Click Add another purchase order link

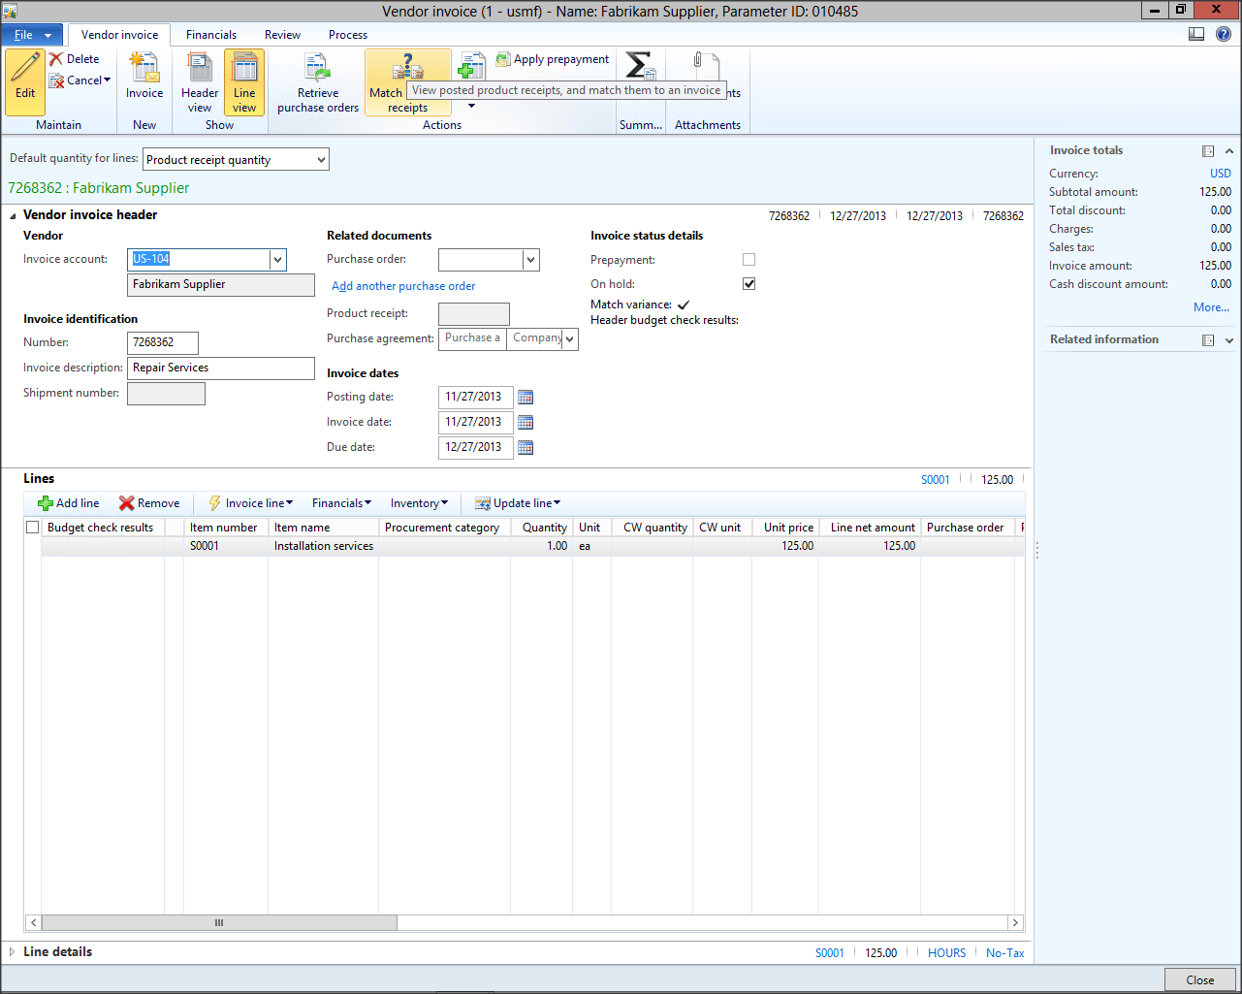403,286
